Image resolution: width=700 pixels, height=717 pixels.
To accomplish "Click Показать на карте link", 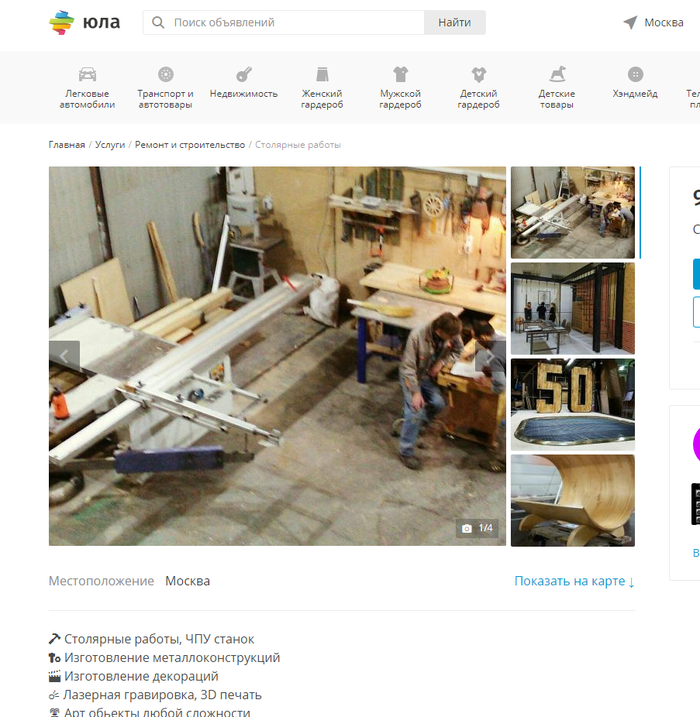I will click(574, 581).
